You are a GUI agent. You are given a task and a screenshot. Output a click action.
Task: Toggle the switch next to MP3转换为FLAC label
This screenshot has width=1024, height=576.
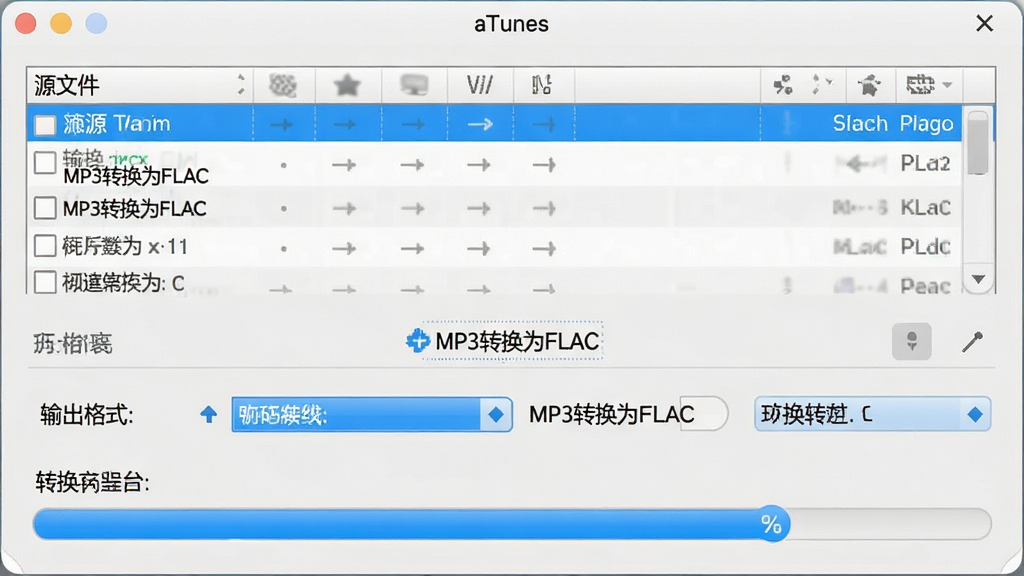click(x=703, y=413)
